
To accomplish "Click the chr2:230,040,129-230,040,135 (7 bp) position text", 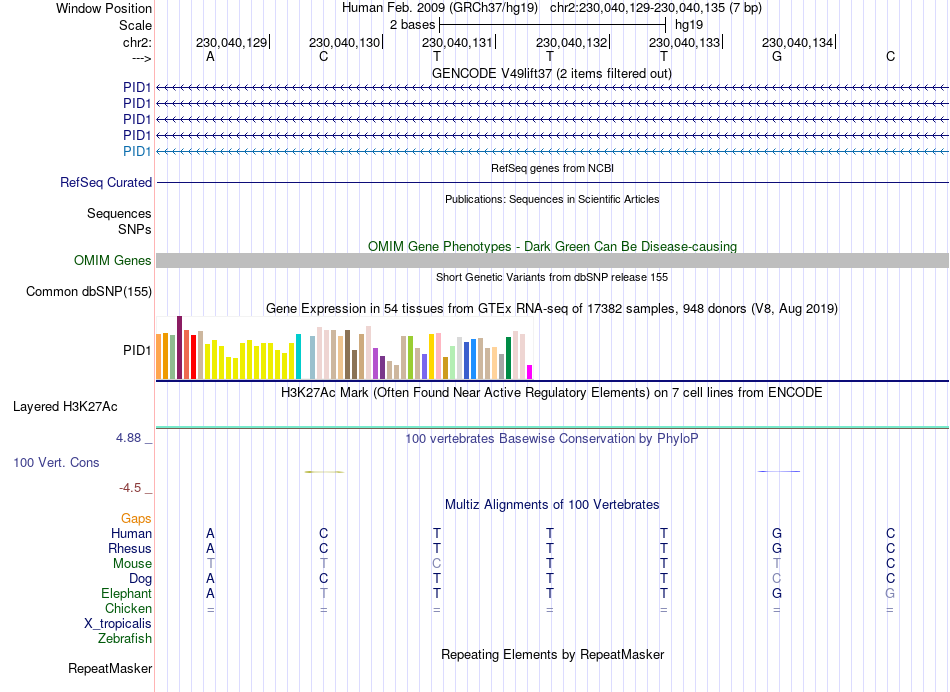I will pyautogui.click(x=656, y=8).
